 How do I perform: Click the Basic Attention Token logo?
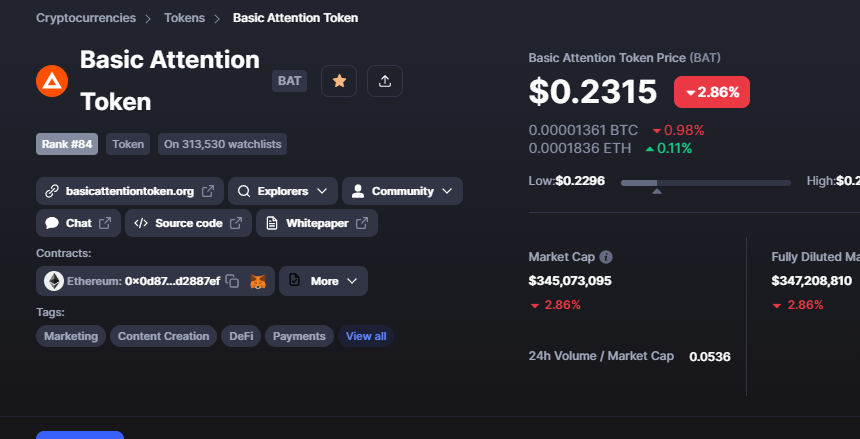pos(52,81)
